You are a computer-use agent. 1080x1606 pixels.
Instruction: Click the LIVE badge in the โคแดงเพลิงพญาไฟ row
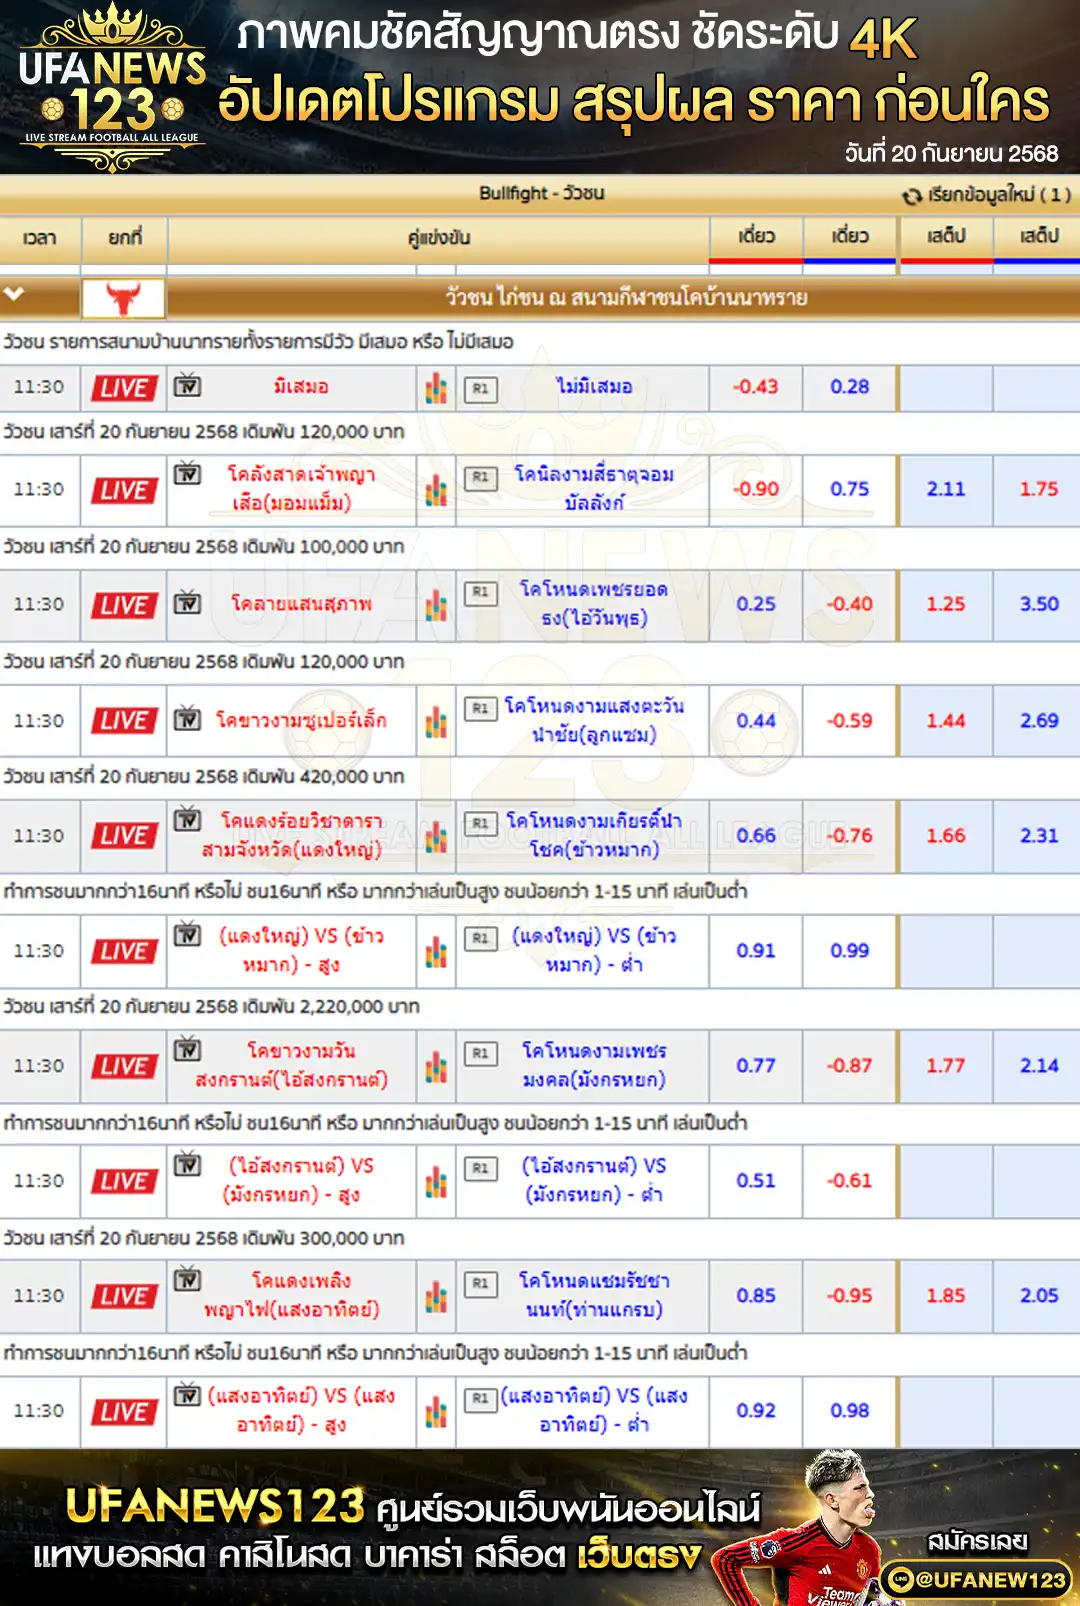(124, 1296)
